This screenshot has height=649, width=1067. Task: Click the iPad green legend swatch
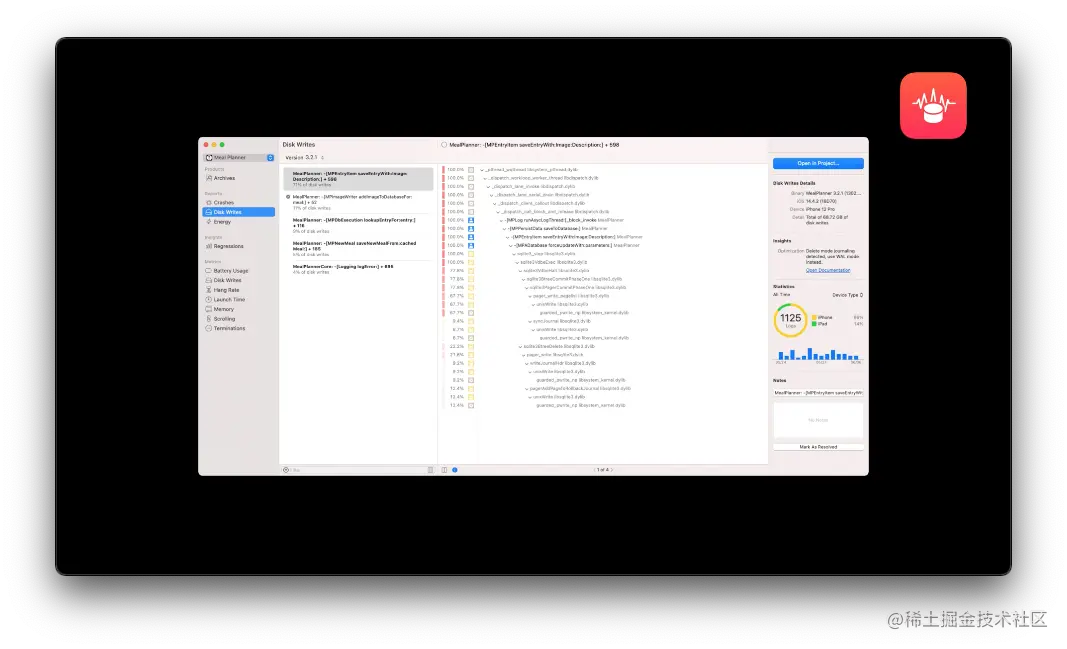(814, 324)
